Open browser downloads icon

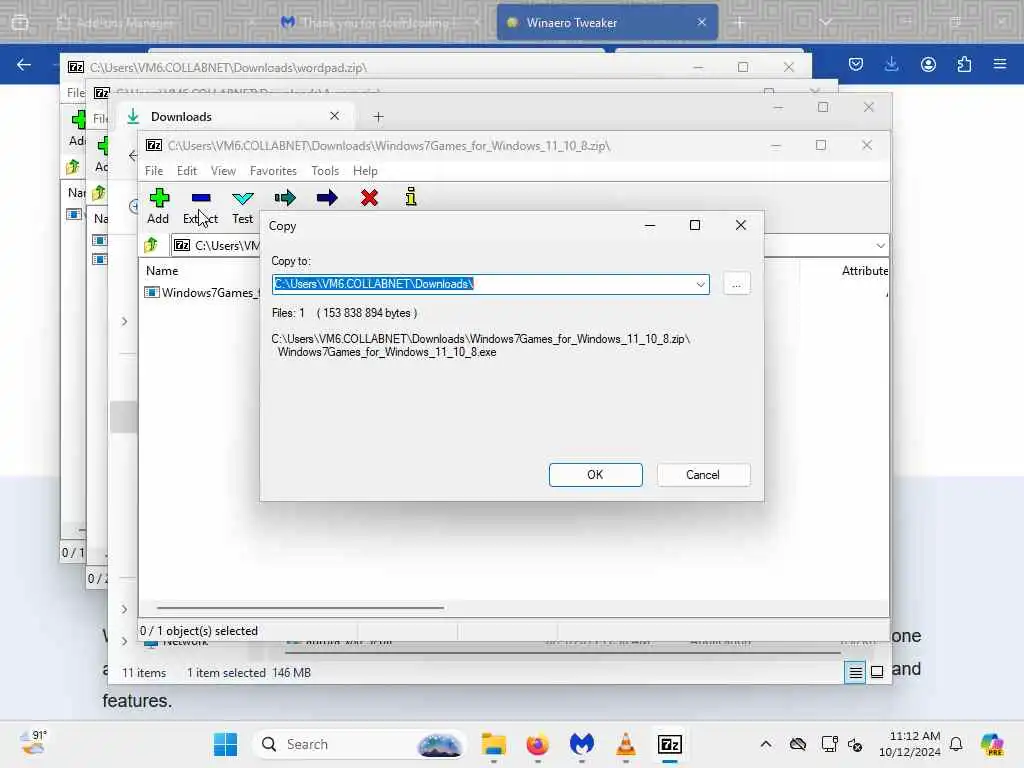(891, 64)
